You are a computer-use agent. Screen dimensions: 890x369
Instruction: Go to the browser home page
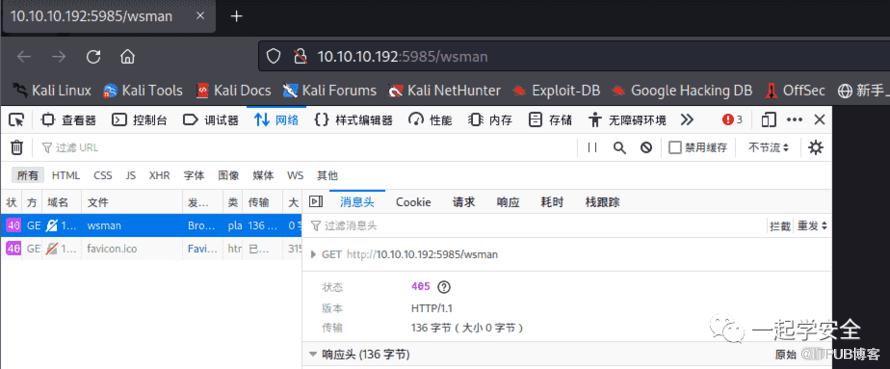tap(128, 56)
